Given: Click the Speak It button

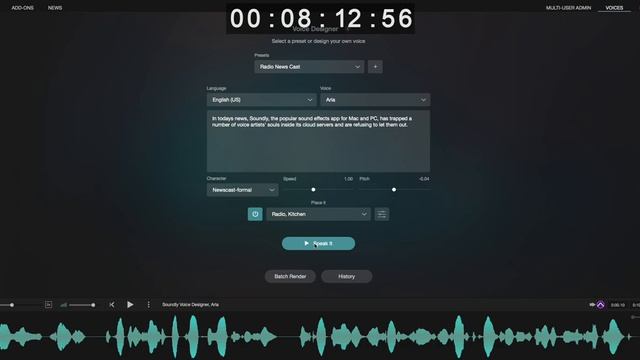Looking at the screenshot, I should click(318, 243).
